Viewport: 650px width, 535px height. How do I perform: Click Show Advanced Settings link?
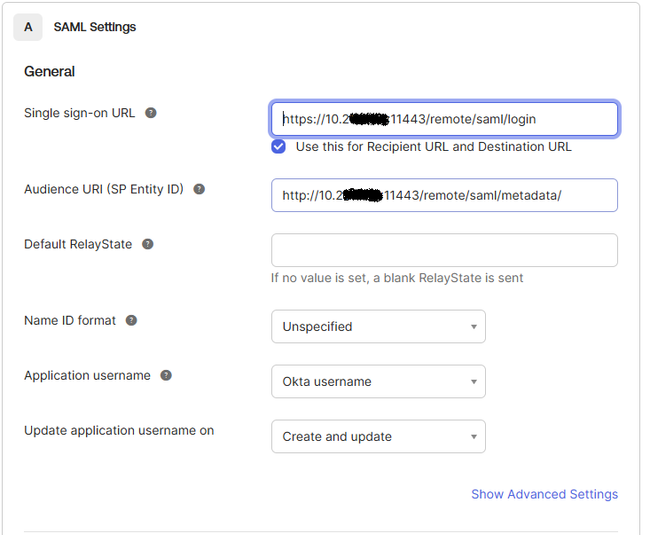(x=544, y=494)
